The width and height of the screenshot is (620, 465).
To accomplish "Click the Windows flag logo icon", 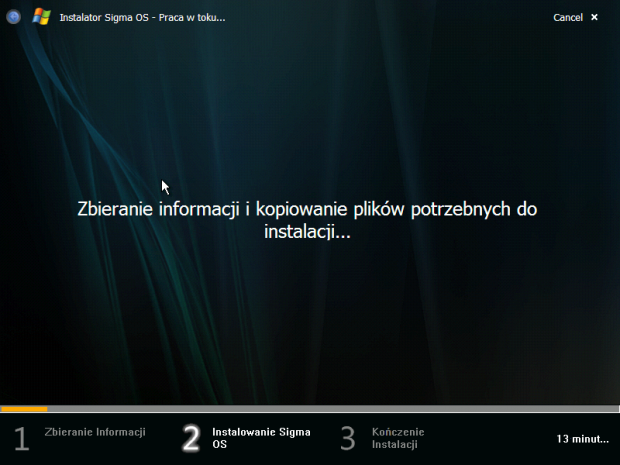I will pyautogui.click(x=42, y=17).
